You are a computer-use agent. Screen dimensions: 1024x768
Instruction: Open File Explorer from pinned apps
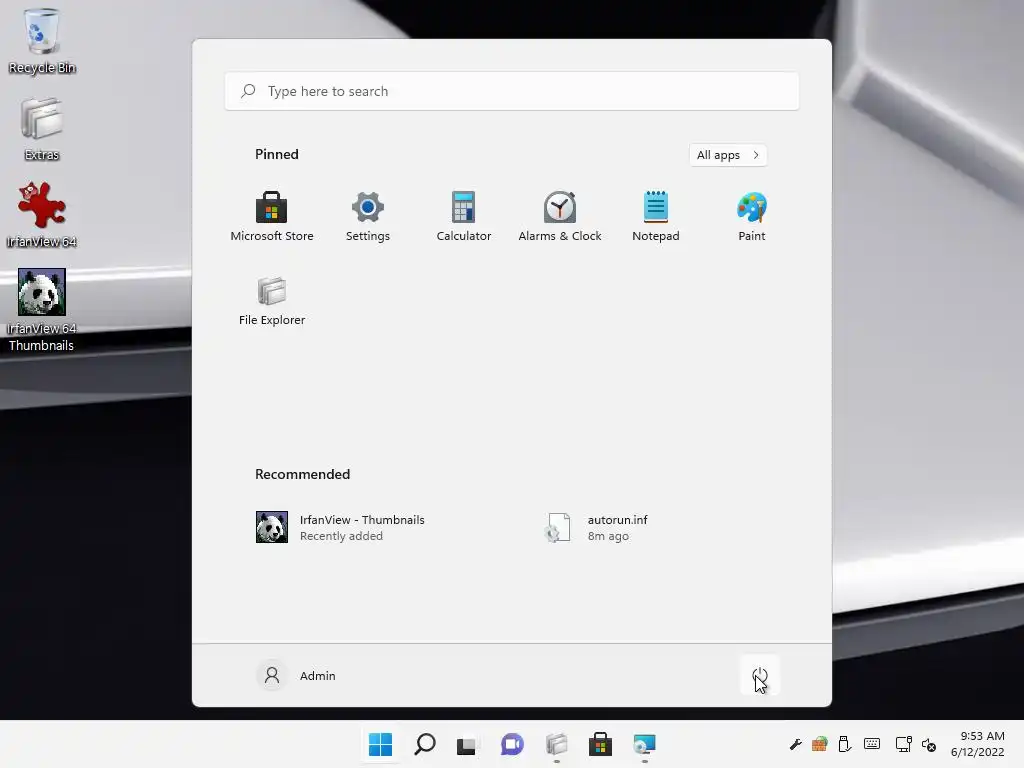(272, 301)
